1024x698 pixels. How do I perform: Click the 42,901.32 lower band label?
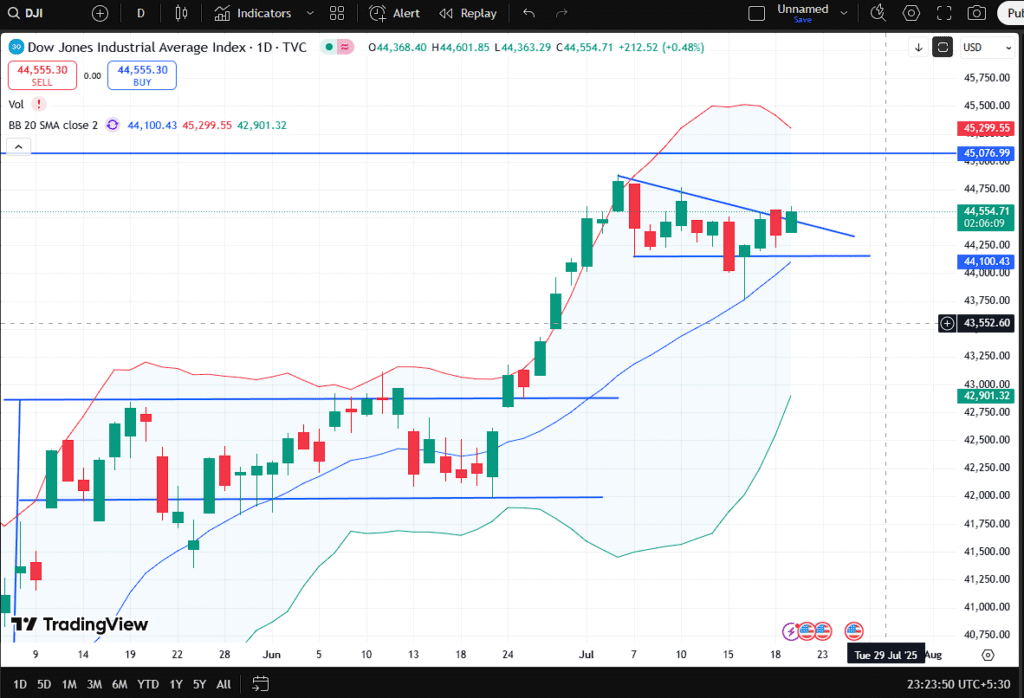pyautogui.click(x=985, y=396)
